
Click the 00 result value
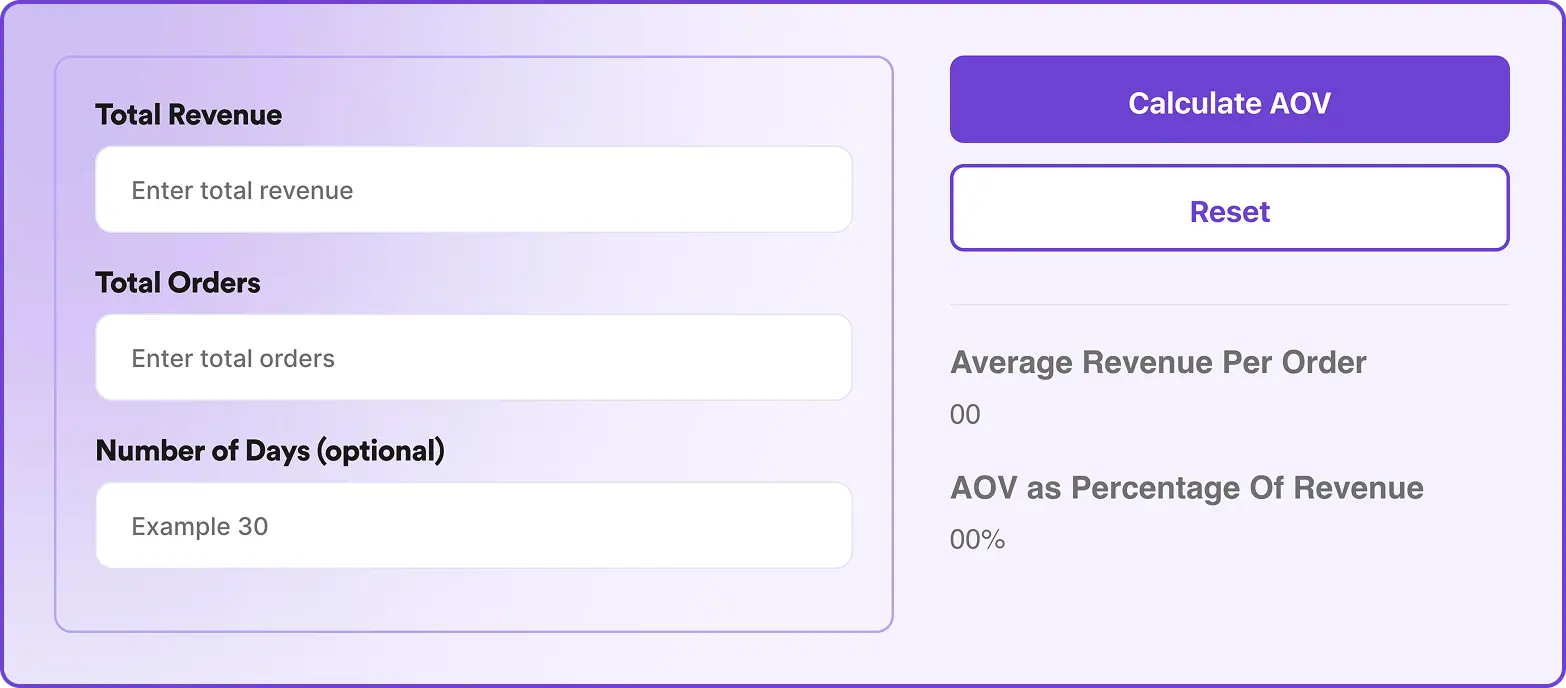965,414
